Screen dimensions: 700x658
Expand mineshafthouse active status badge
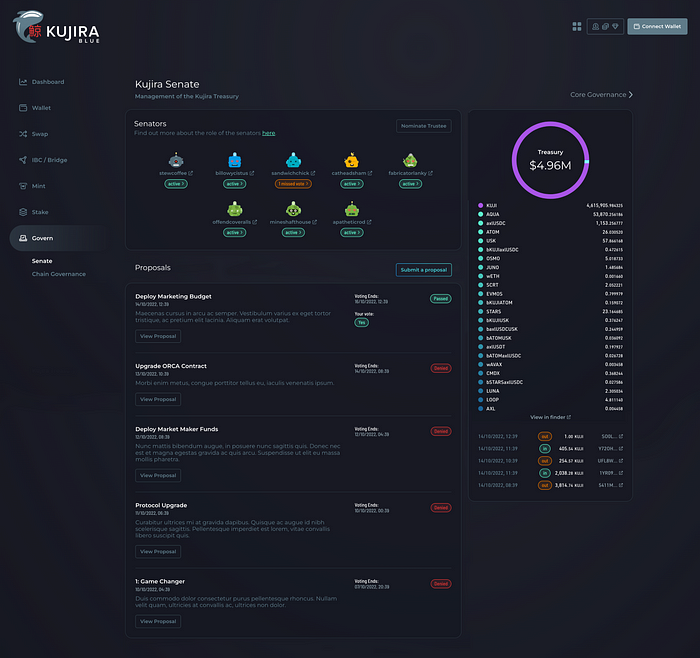click(x=293, y=233)
